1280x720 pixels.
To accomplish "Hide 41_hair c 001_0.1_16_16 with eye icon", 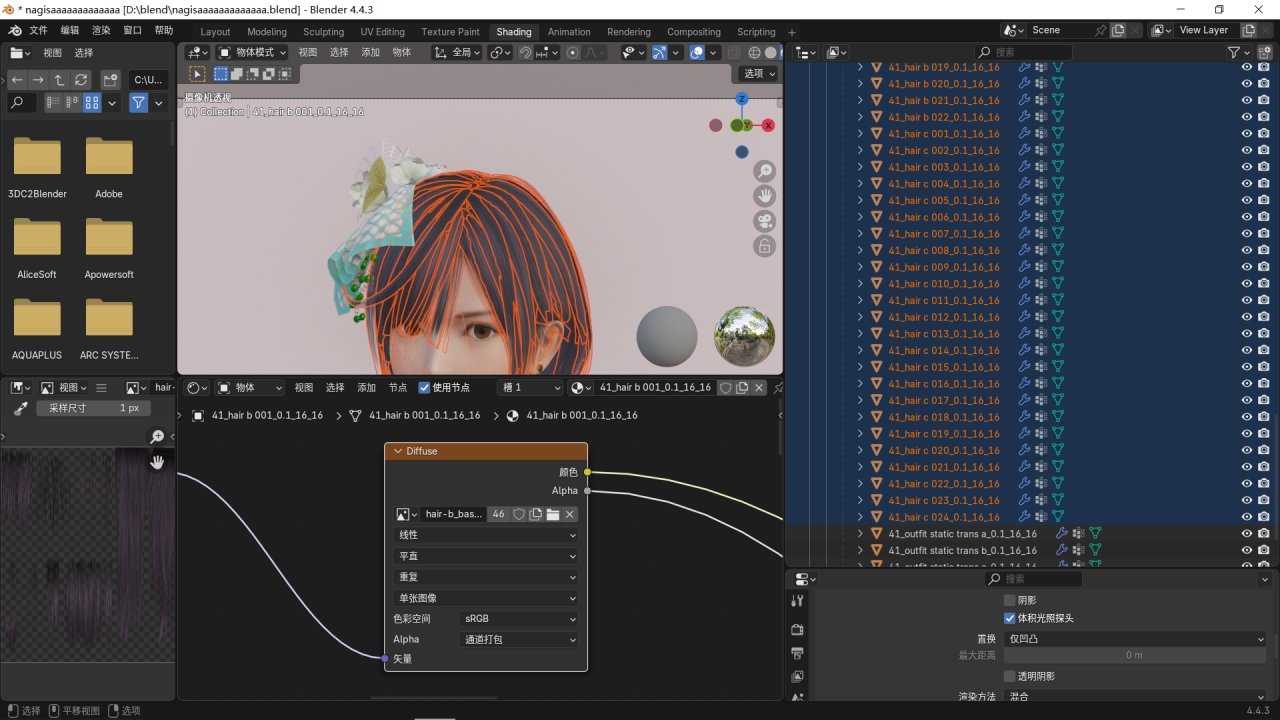I will [1247, 134].
